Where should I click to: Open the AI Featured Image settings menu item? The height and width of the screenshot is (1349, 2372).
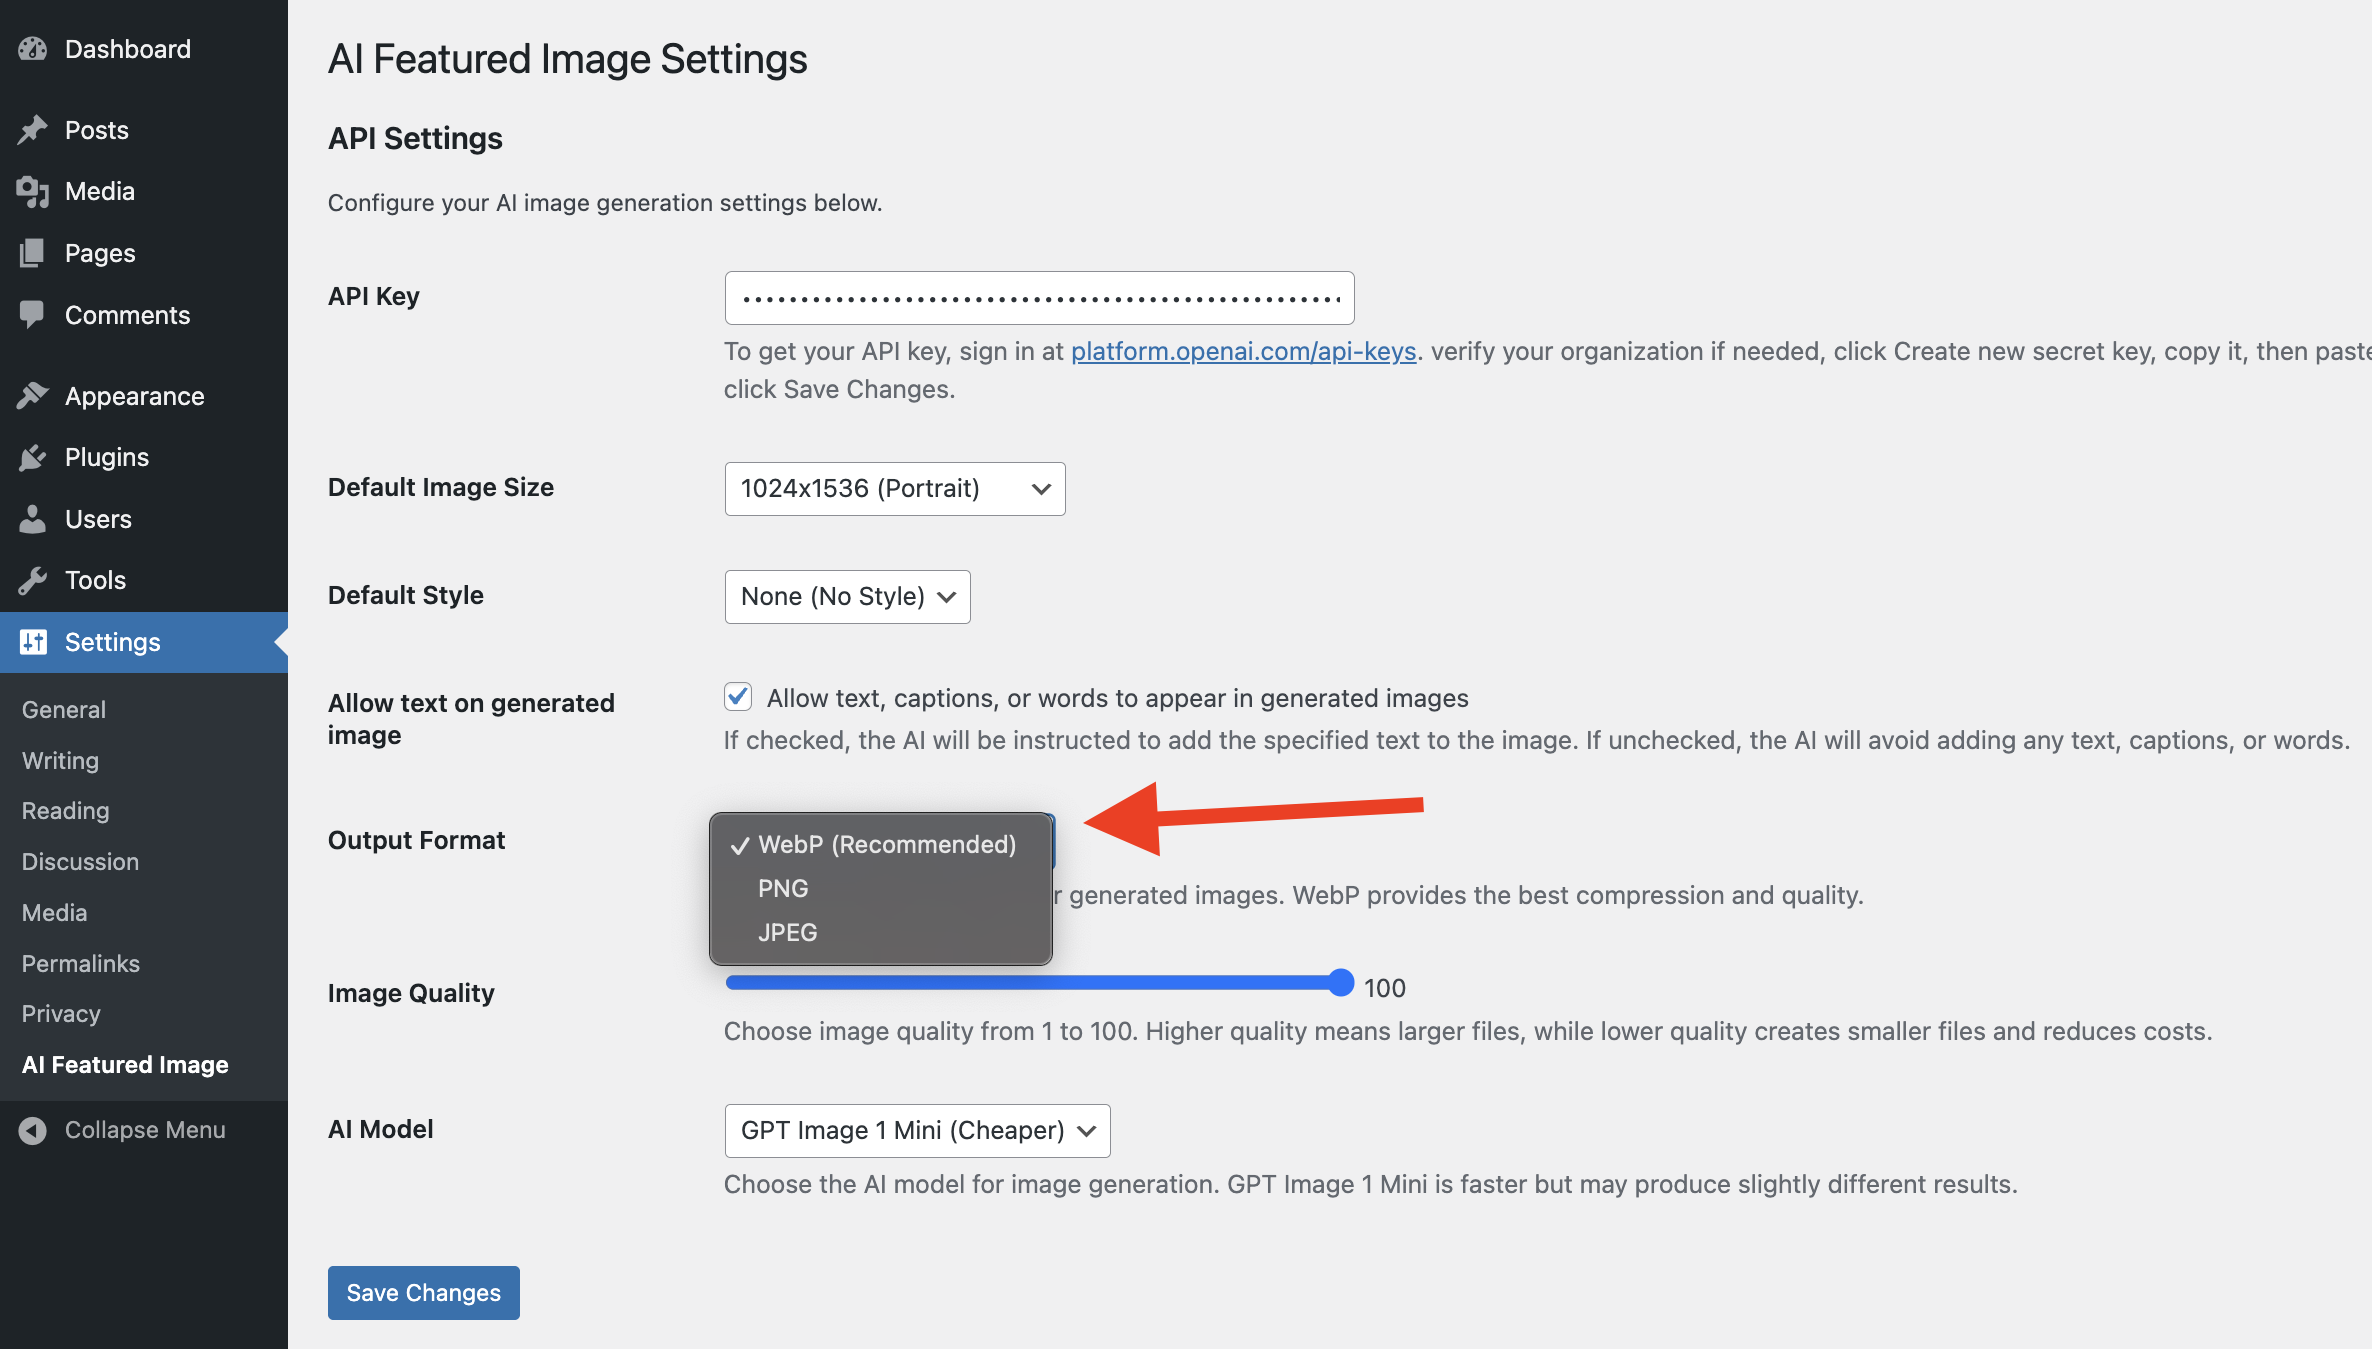click(x=124, y=1064)
